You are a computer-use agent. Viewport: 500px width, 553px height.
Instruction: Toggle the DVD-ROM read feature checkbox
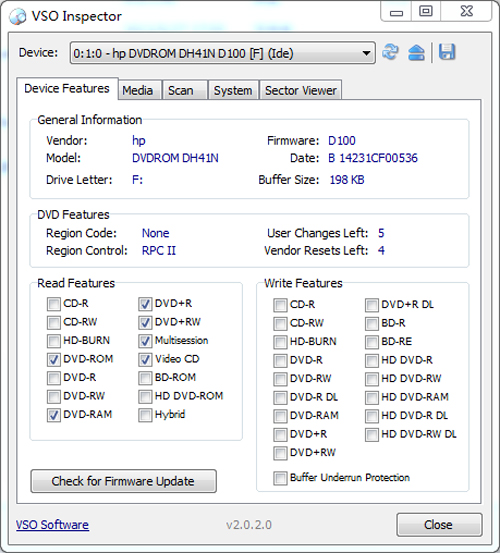[x=54, y=359]
